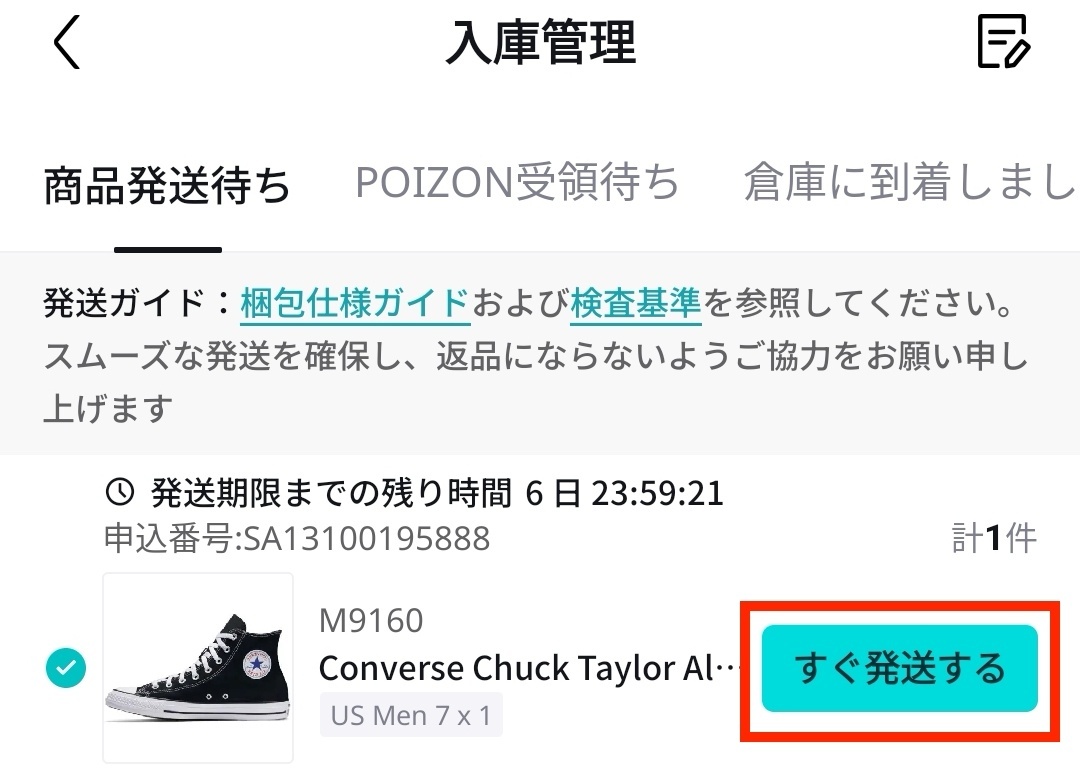Tap the shipping countdown timer text
Viewport: 1080px width, 774px height.
point(435,492)
